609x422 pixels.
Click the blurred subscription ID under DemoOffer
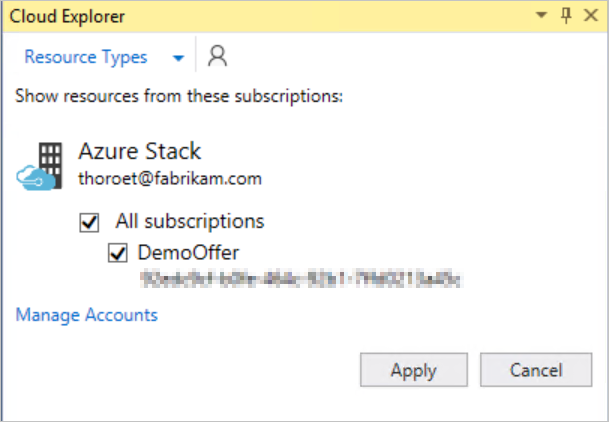[300, 279]
